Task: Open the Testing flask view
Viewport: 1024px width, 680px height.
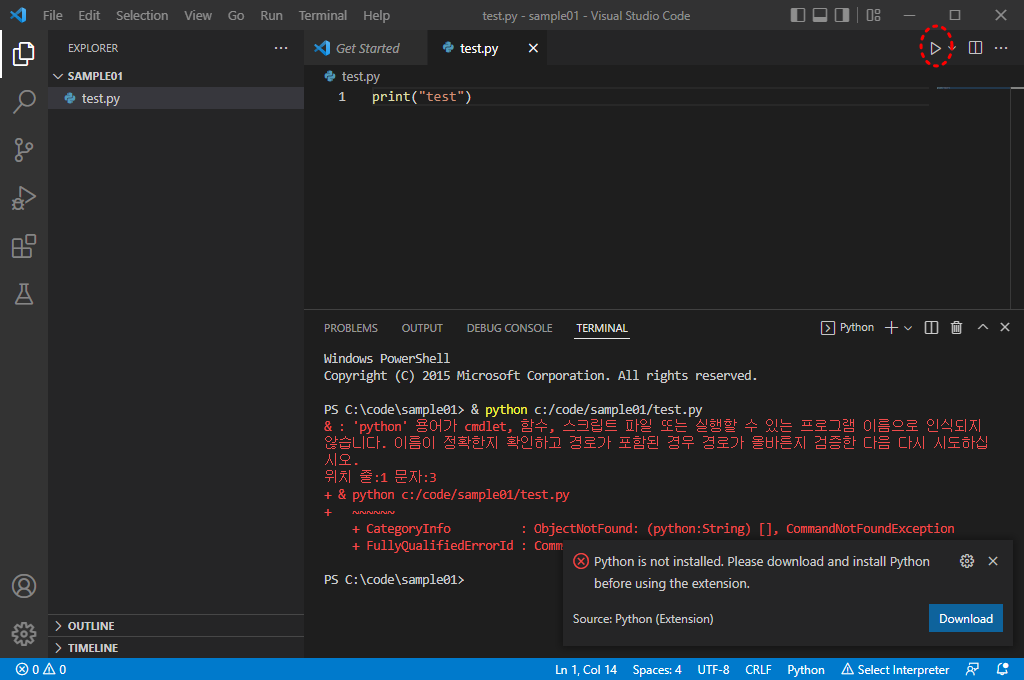Action: tap(24, 294)
